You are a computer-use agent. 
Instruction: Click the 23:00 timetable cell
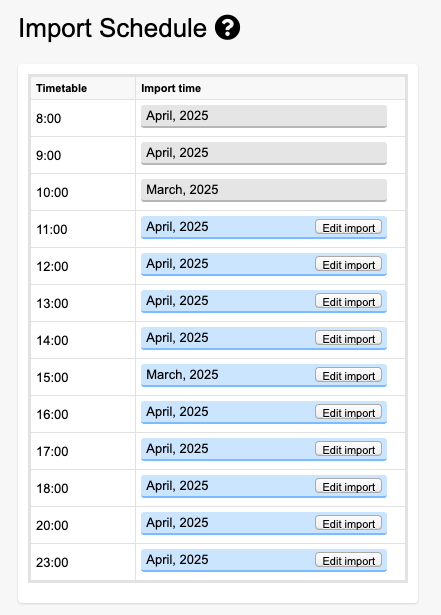coord(83,562)
